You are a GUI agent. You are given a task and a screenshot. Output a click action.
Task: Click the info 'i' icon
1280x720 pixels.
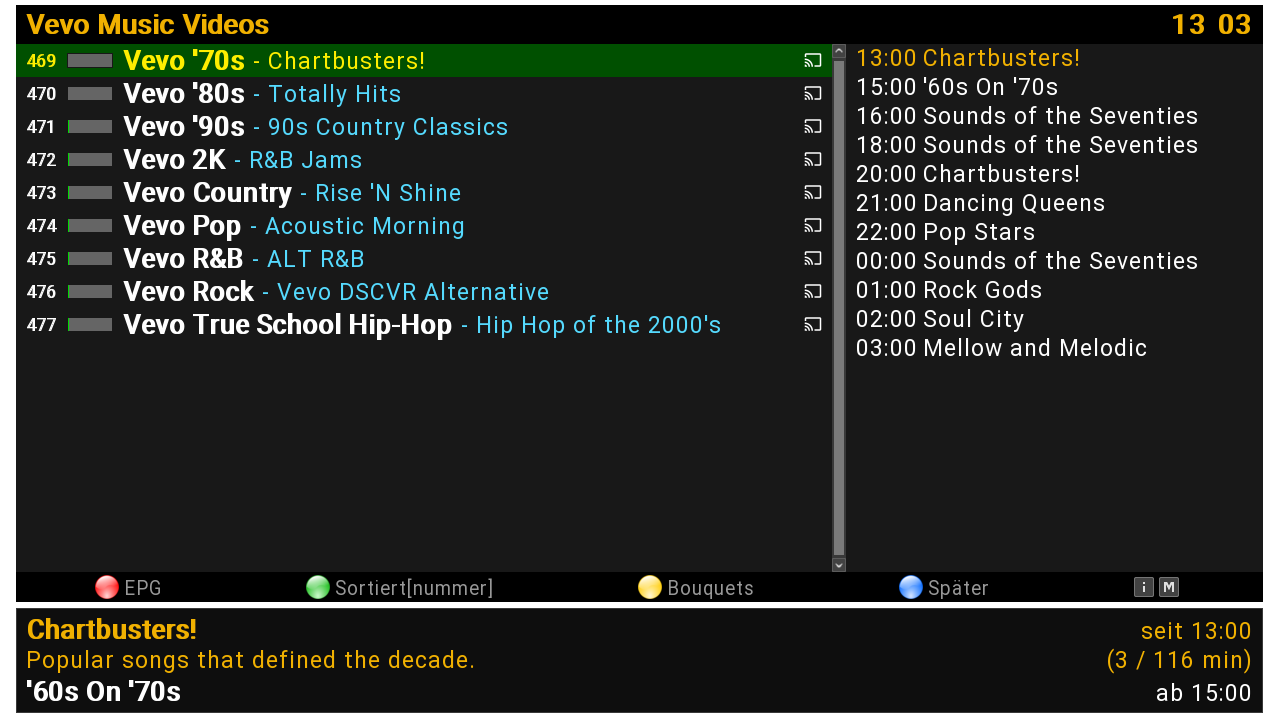1144,587
